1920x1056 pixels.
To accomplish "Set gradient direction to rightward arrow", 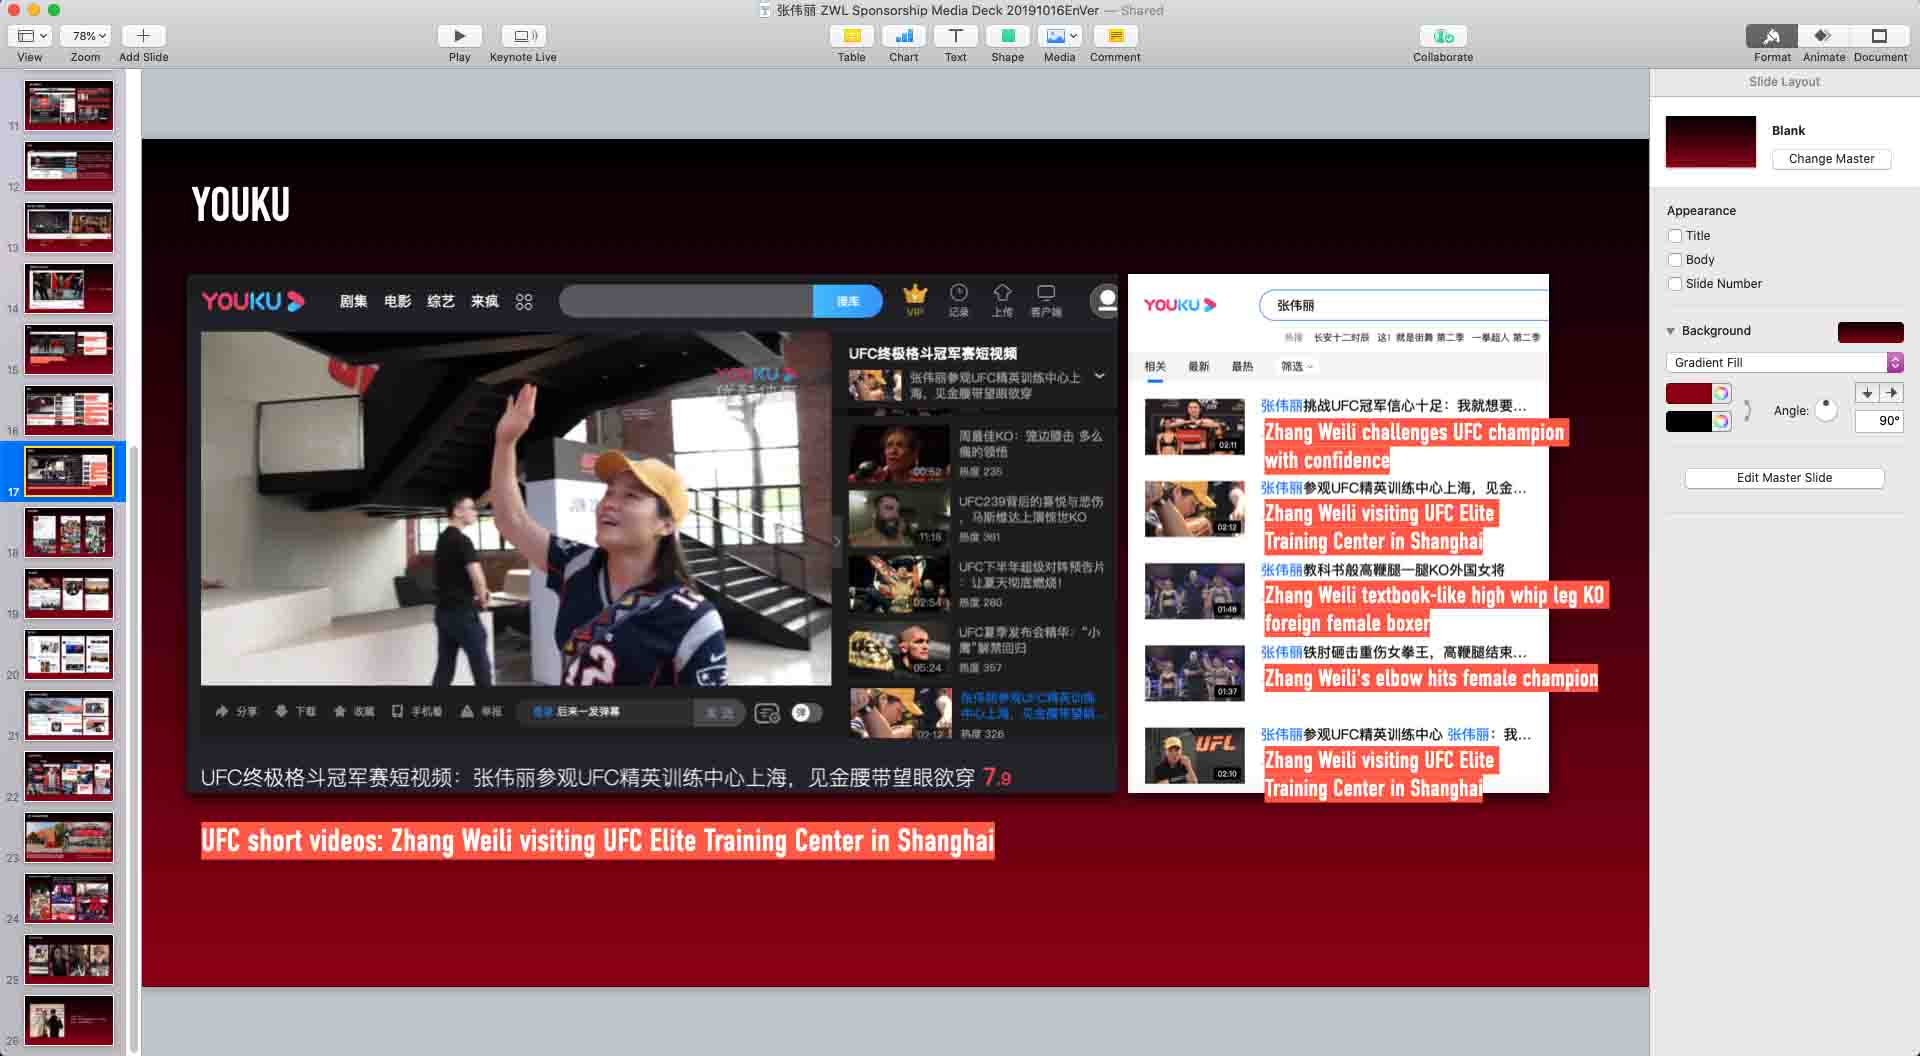I will (1891, 393).
